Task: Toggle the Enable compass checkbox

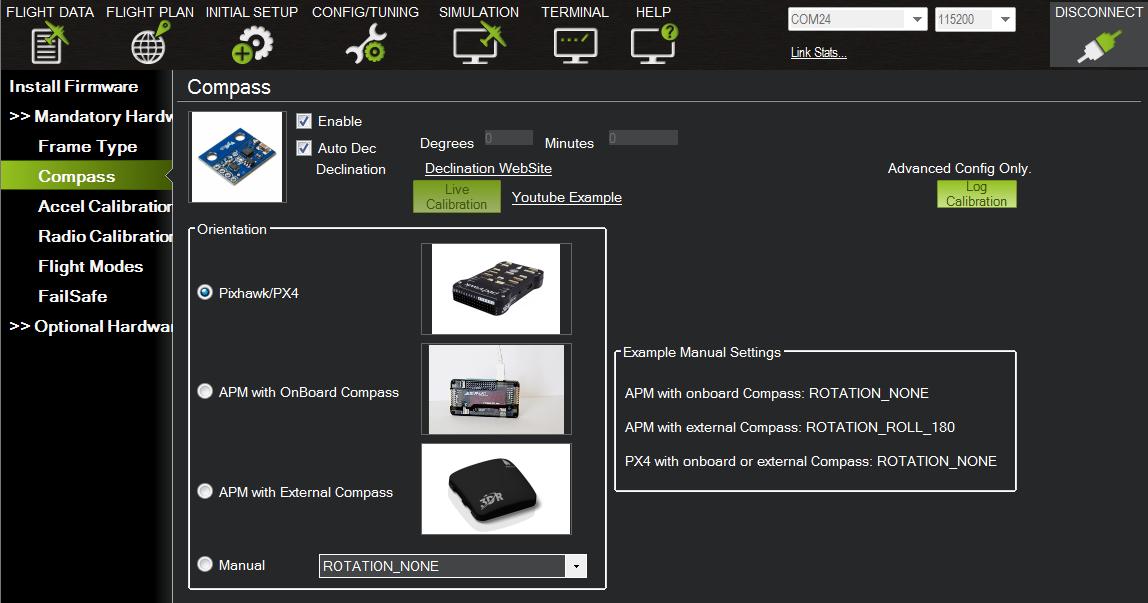Action: click(304, 121)
